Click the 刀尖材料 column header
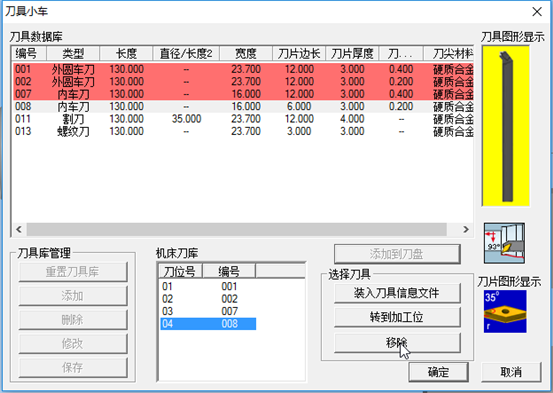Viewport: 553px width, 393px height. click(x=449, y=54)
